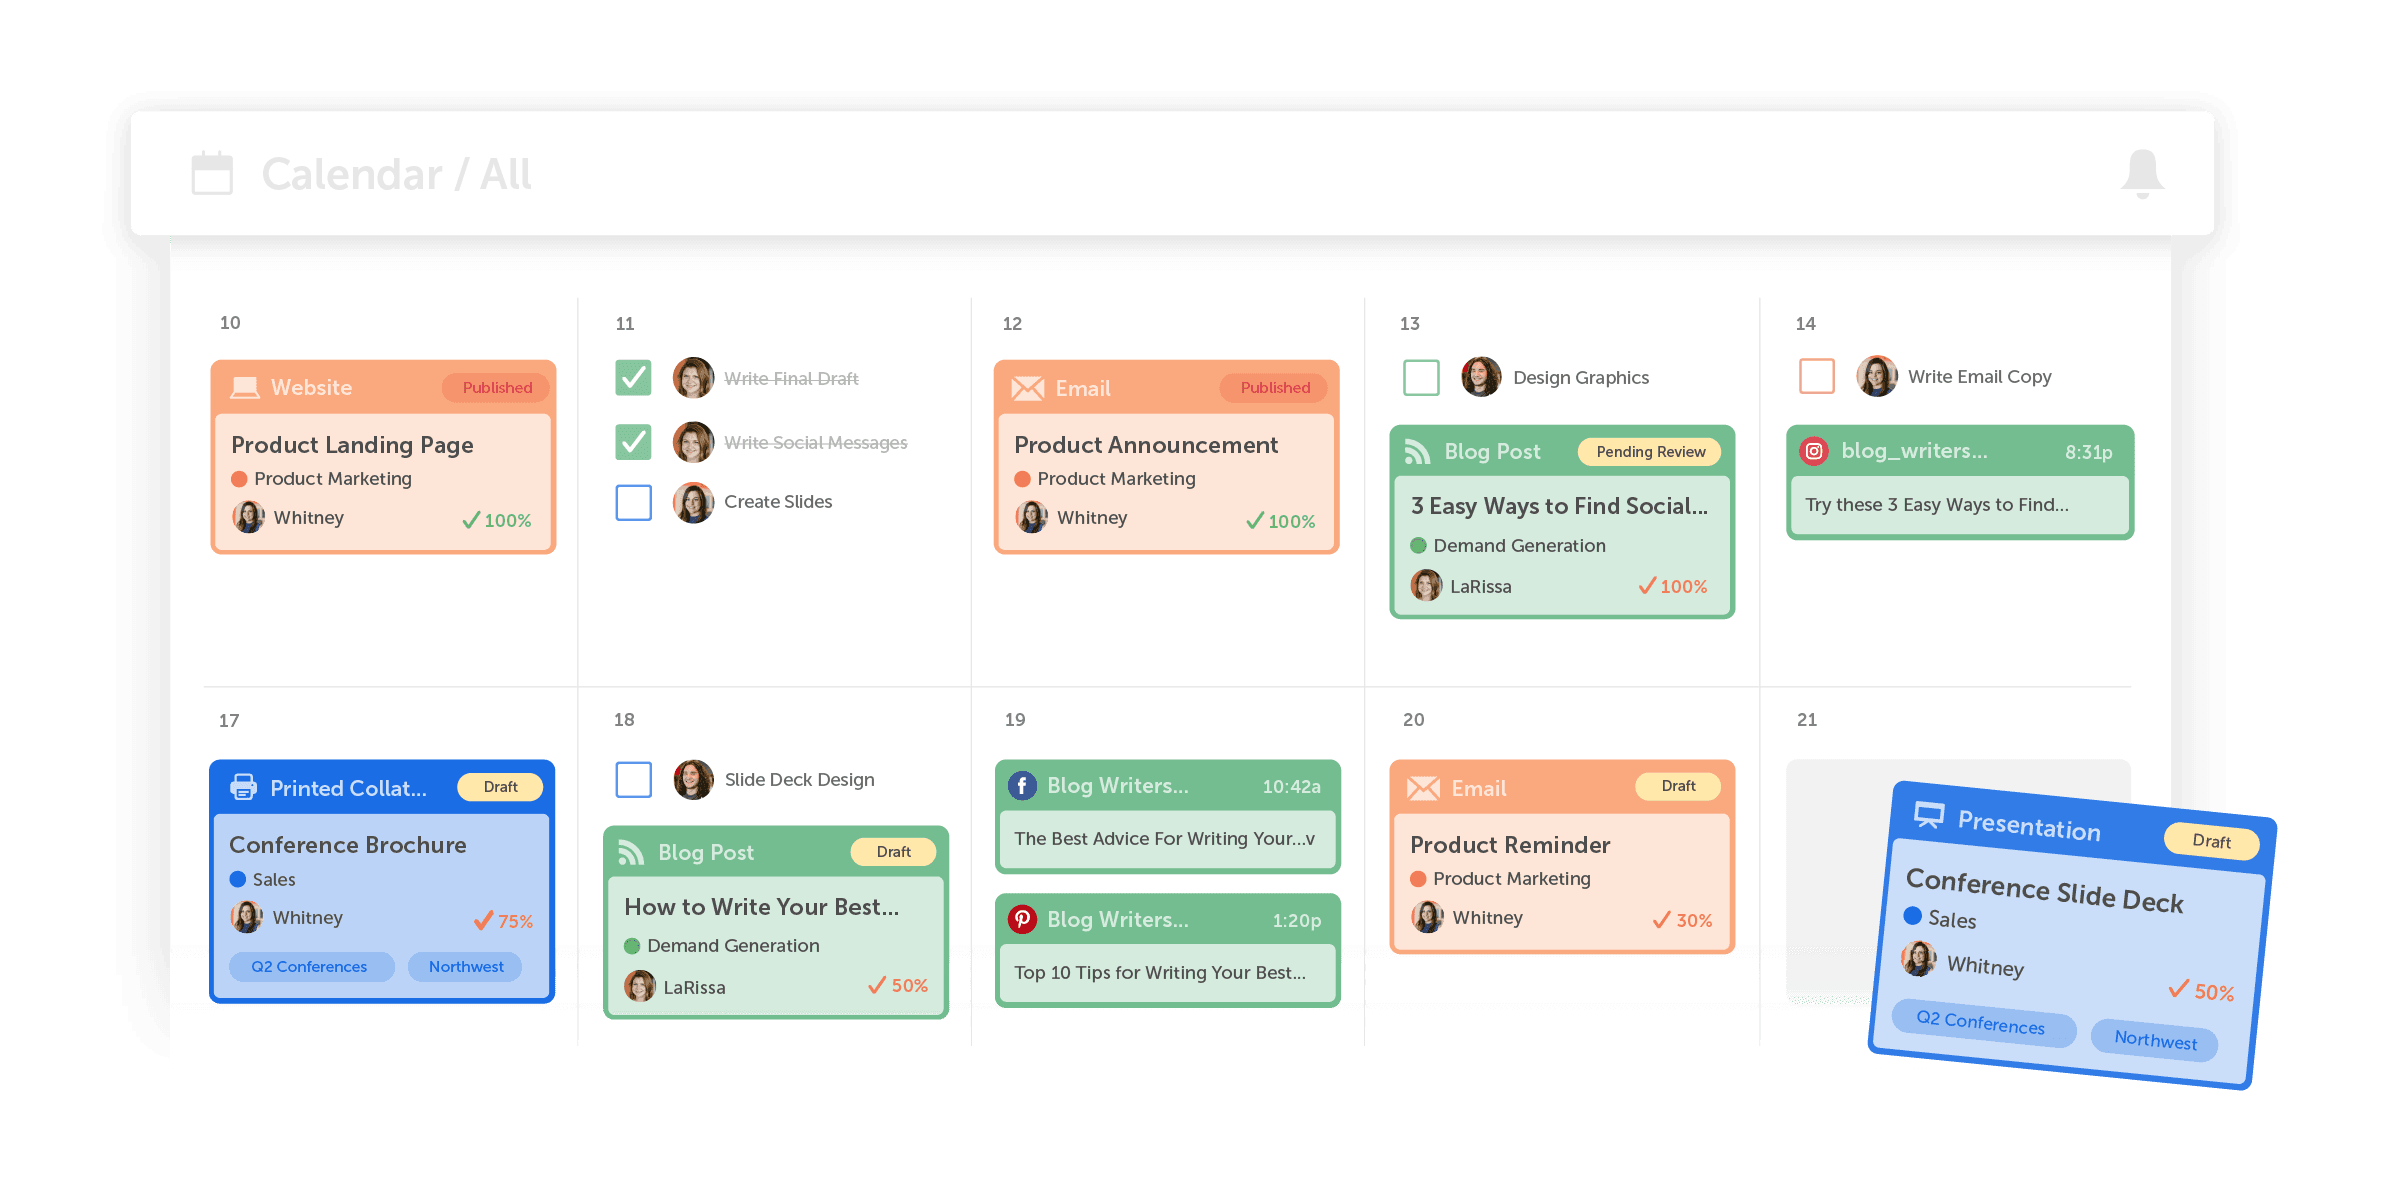Expand the Calendar view dropdown
Image resolution: width=2400 pixels, height=1201 pixels.
pyautogui.click(x=375, y=173)
